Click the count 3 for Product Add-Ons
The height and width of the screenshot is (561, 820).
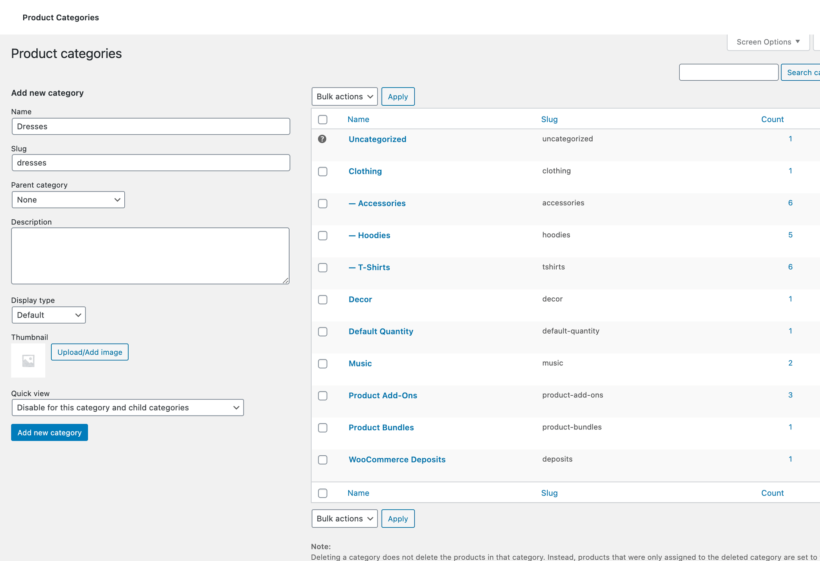790,395
